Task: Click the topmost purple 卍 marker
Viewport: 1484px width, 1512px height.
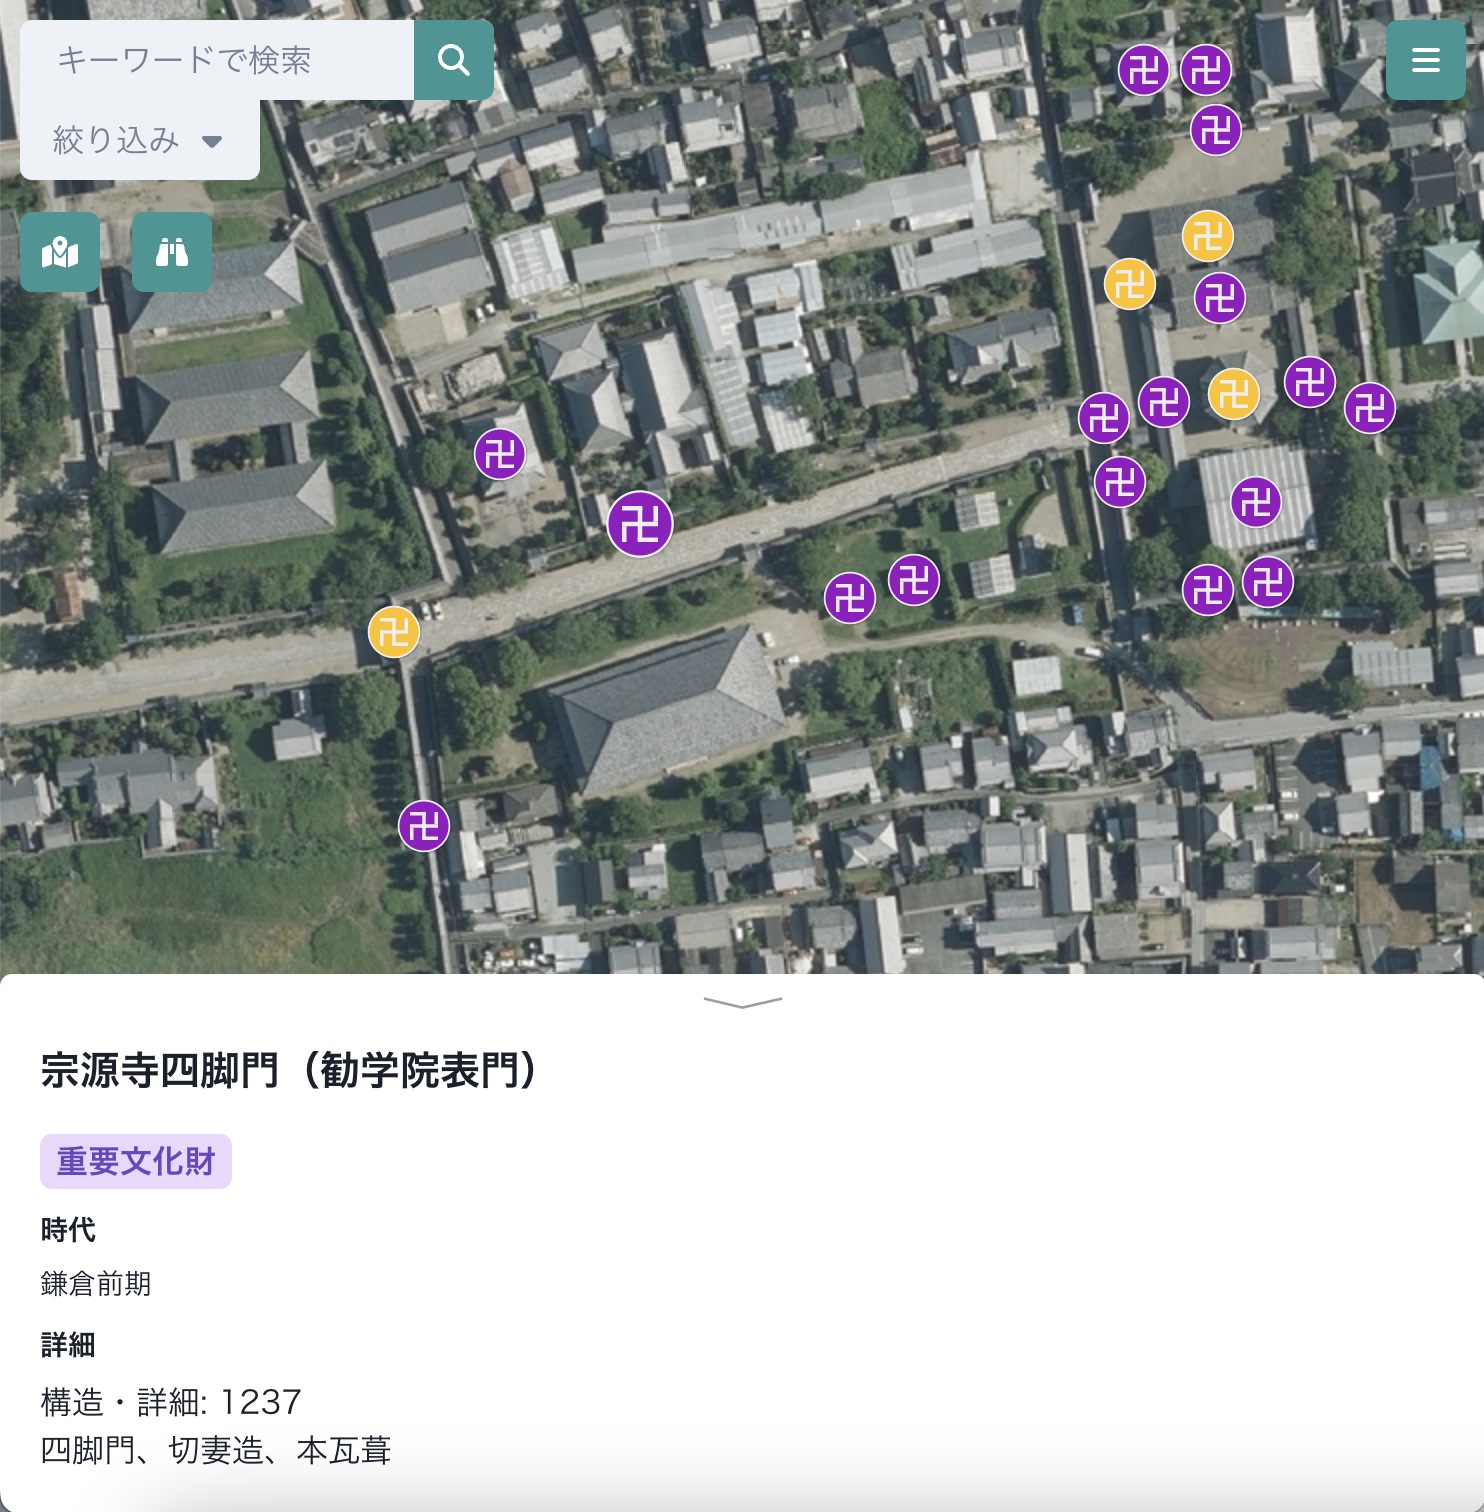Action: pyautogui.click(x=1146, y=71)
